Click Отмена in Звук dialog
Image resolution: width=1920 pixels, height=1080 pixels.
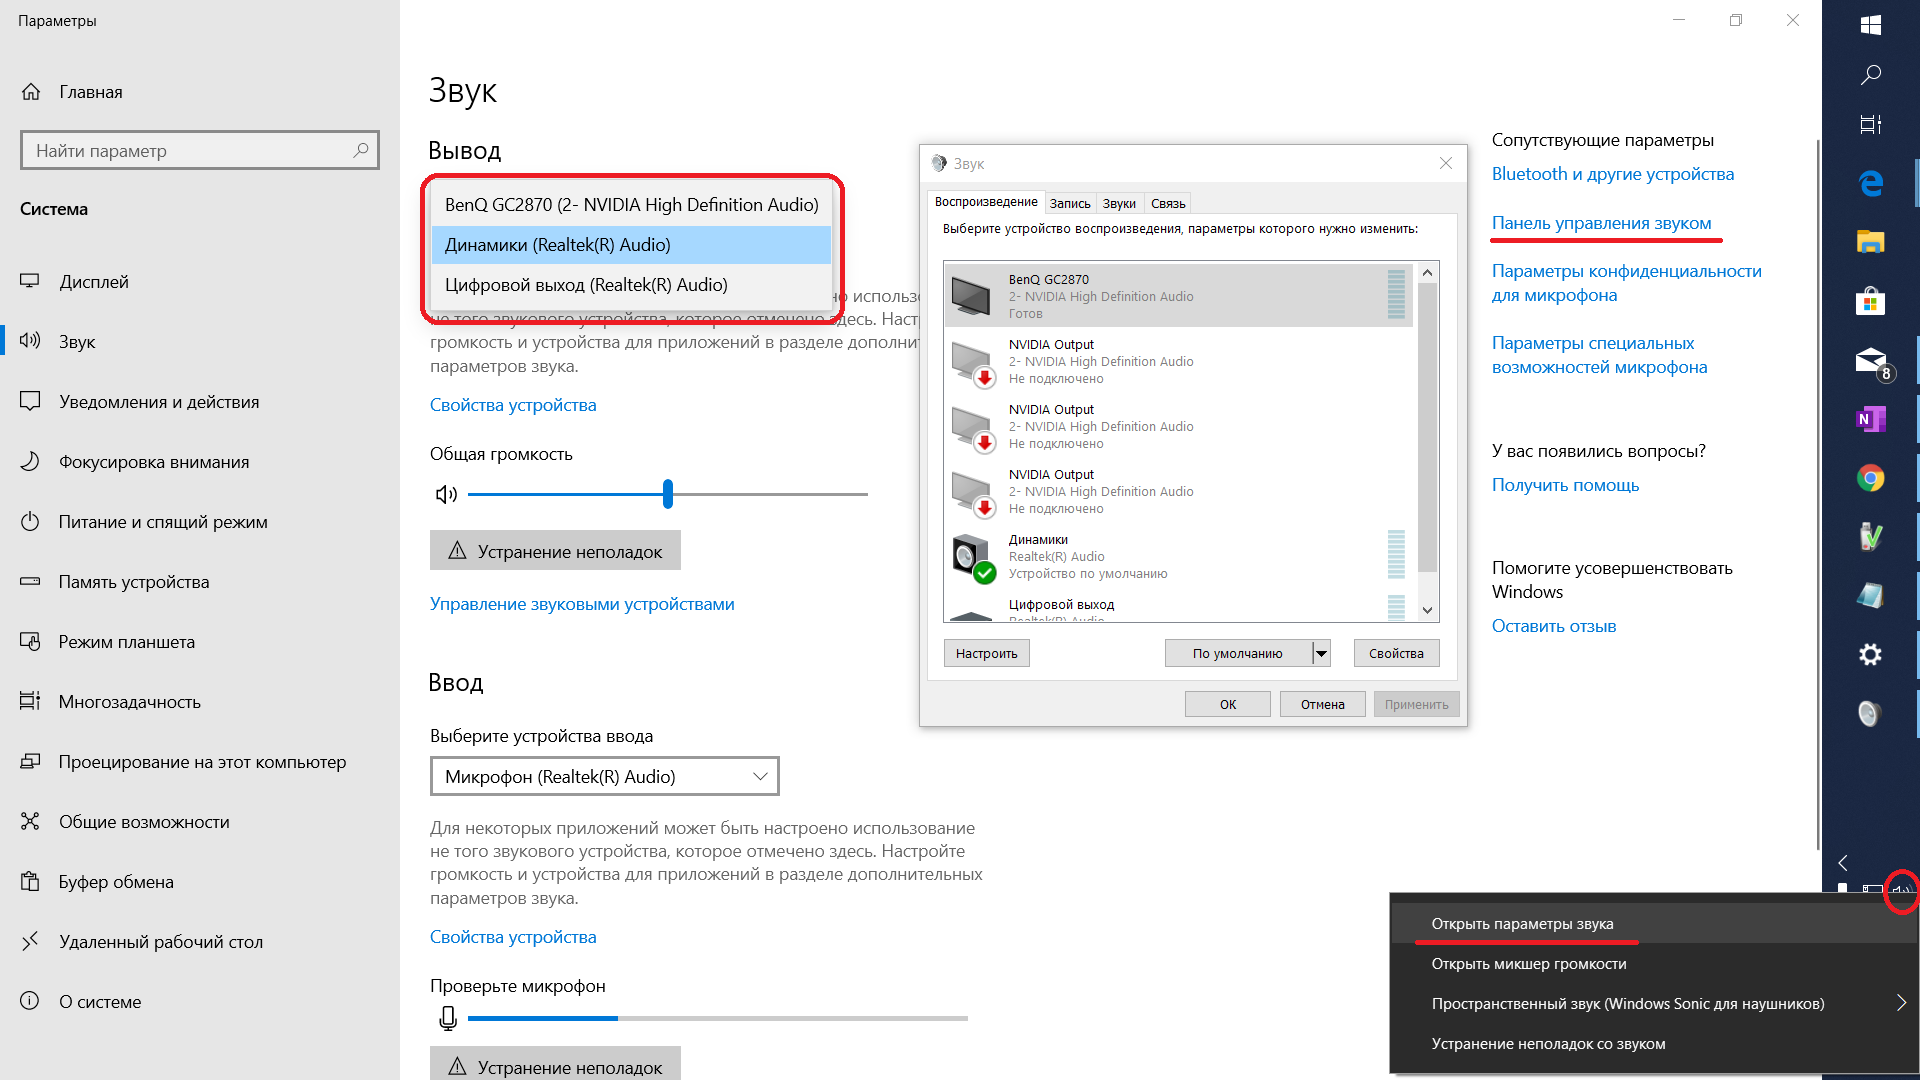pyautogui.click(x=1322, y=704)
